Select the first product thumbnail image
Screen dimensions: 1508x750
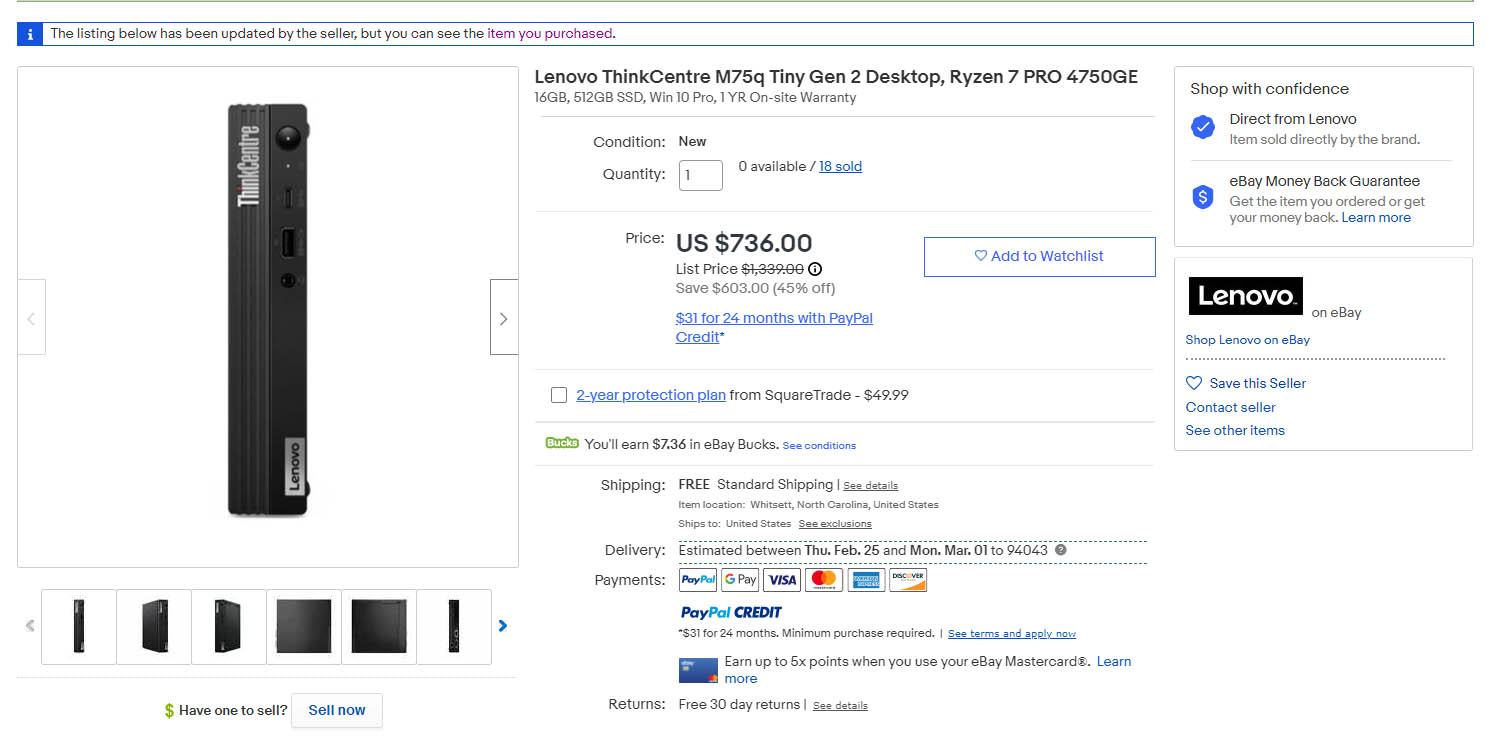click(x=79, y=627)
